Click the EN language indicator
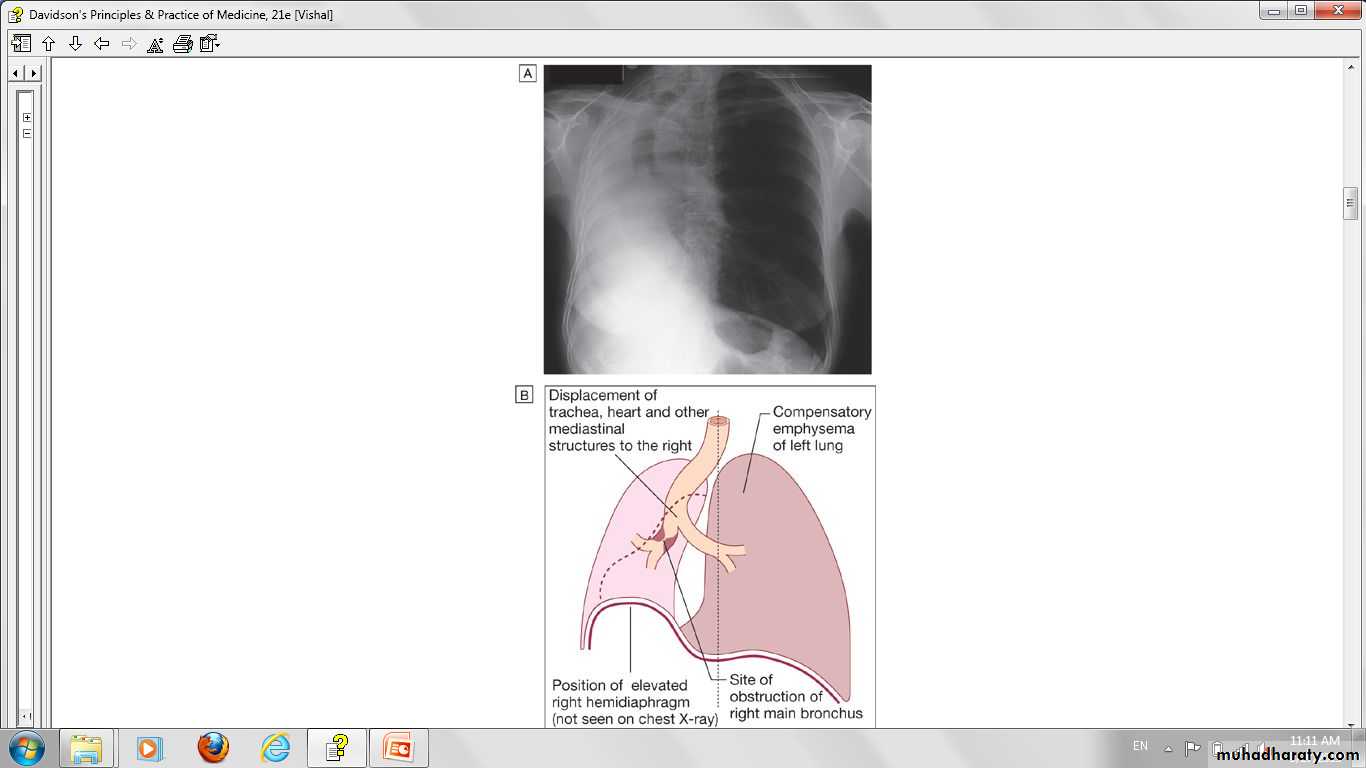Screen dimensions: 1366x768 click(x=1140, y=746)
